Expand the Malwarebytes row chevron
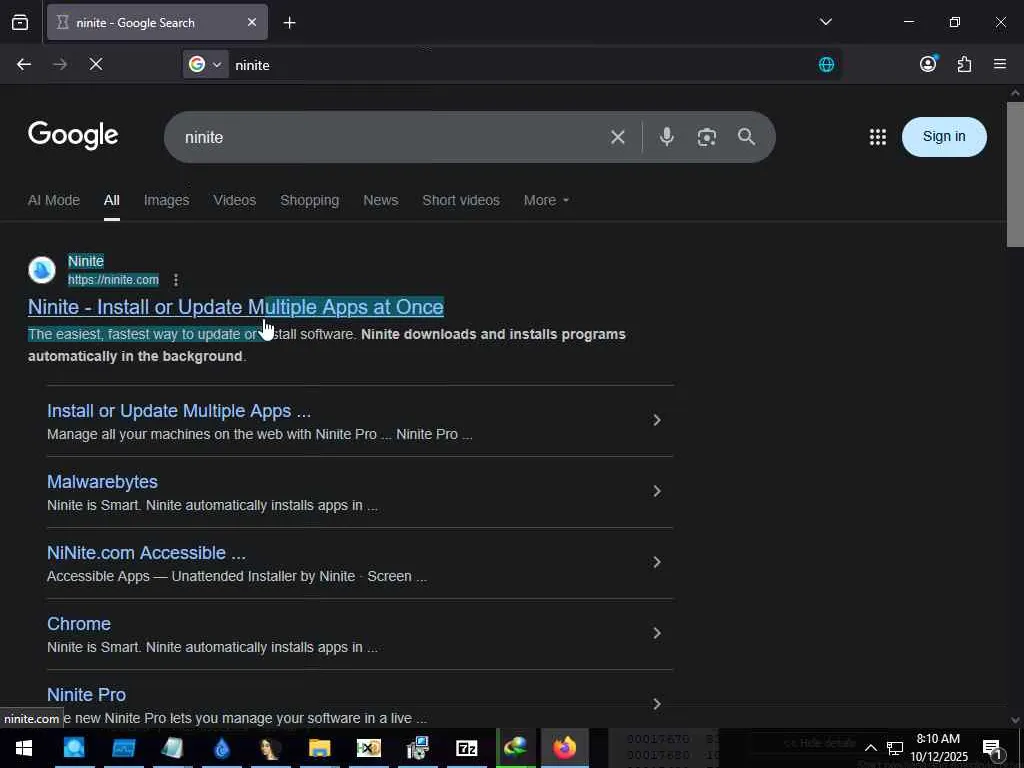 point(657,491)
